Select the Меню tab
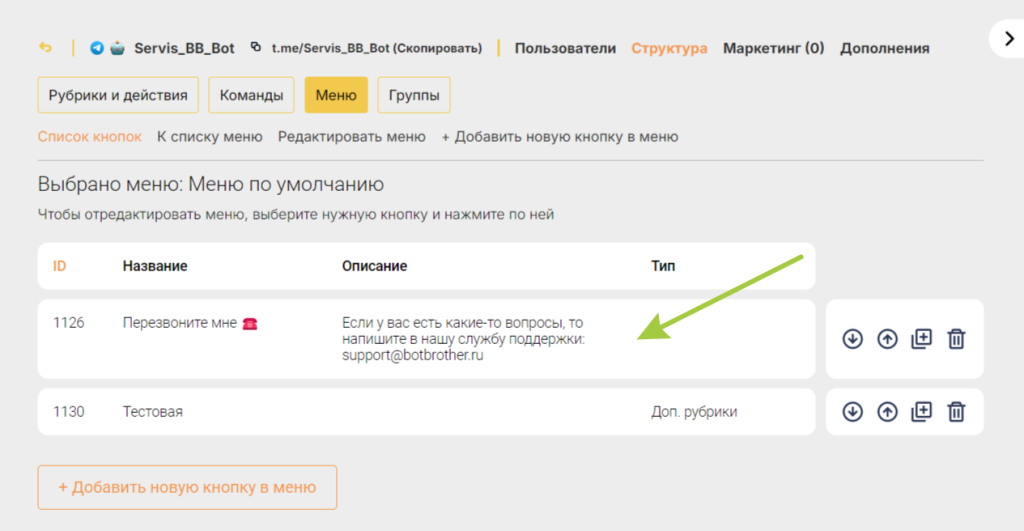This screenshot has height=531, width=1024. point(336,95)
